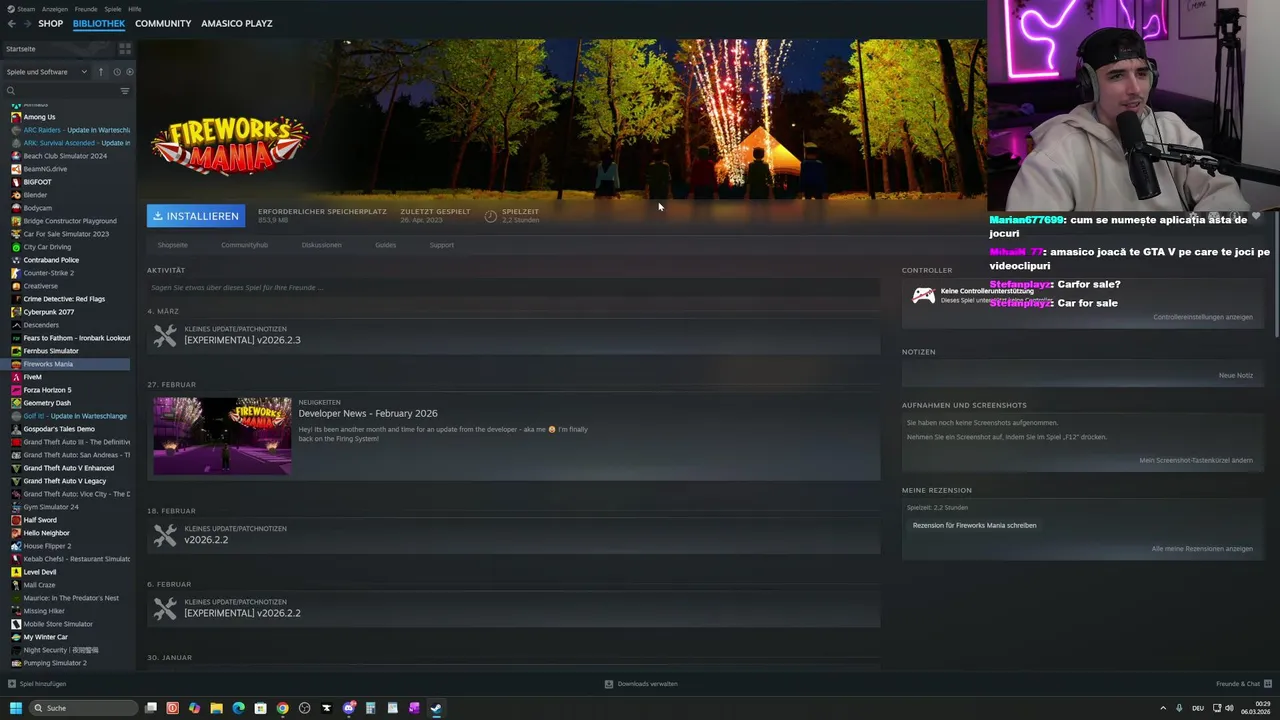Open File Explorer from the taskbar
Image resolution: width=1280 pixels, height=720 pixels.
[x=216, y=708]
